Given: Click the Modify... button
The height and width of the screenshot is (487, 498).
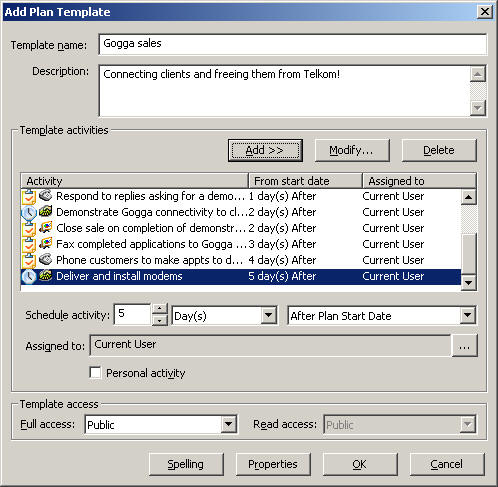Looking at the screenshot, I should pyautogui.click(x=352, y=150).
